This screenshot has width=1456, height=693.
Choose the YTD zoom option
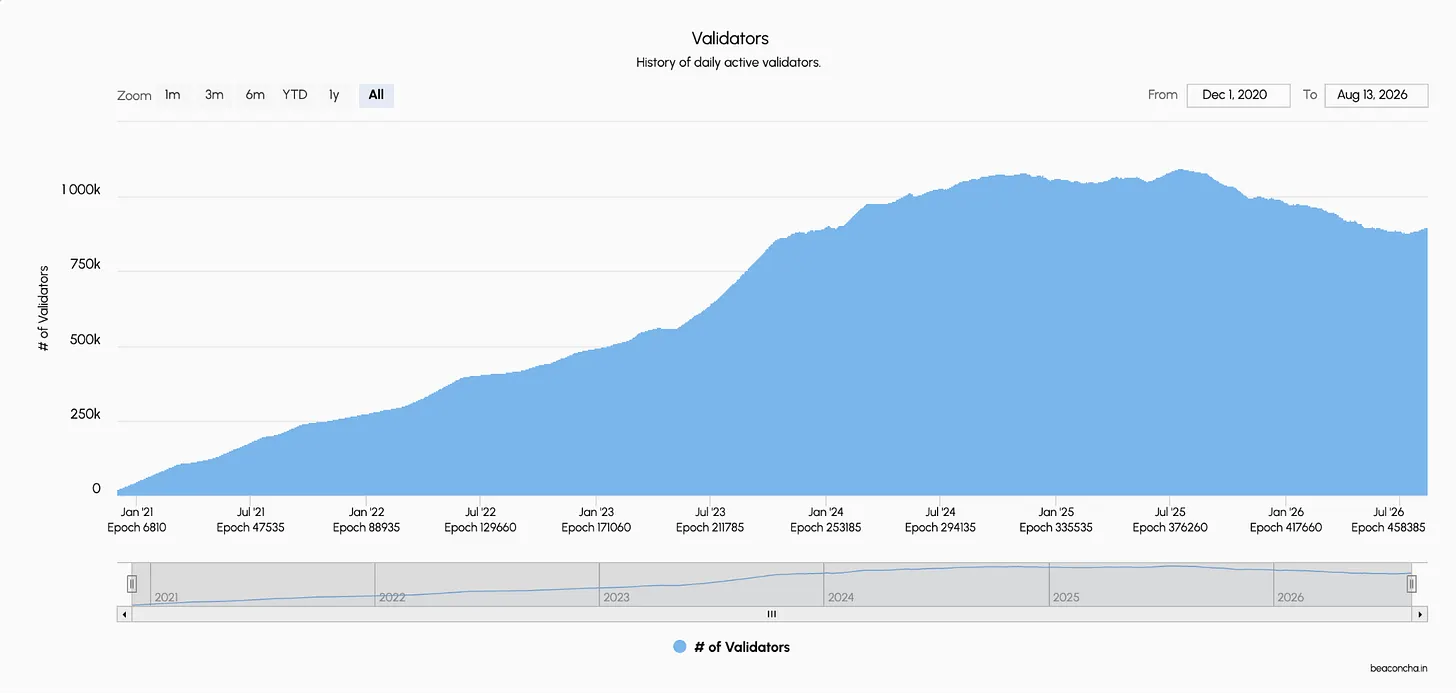click(x=295, y=95)
